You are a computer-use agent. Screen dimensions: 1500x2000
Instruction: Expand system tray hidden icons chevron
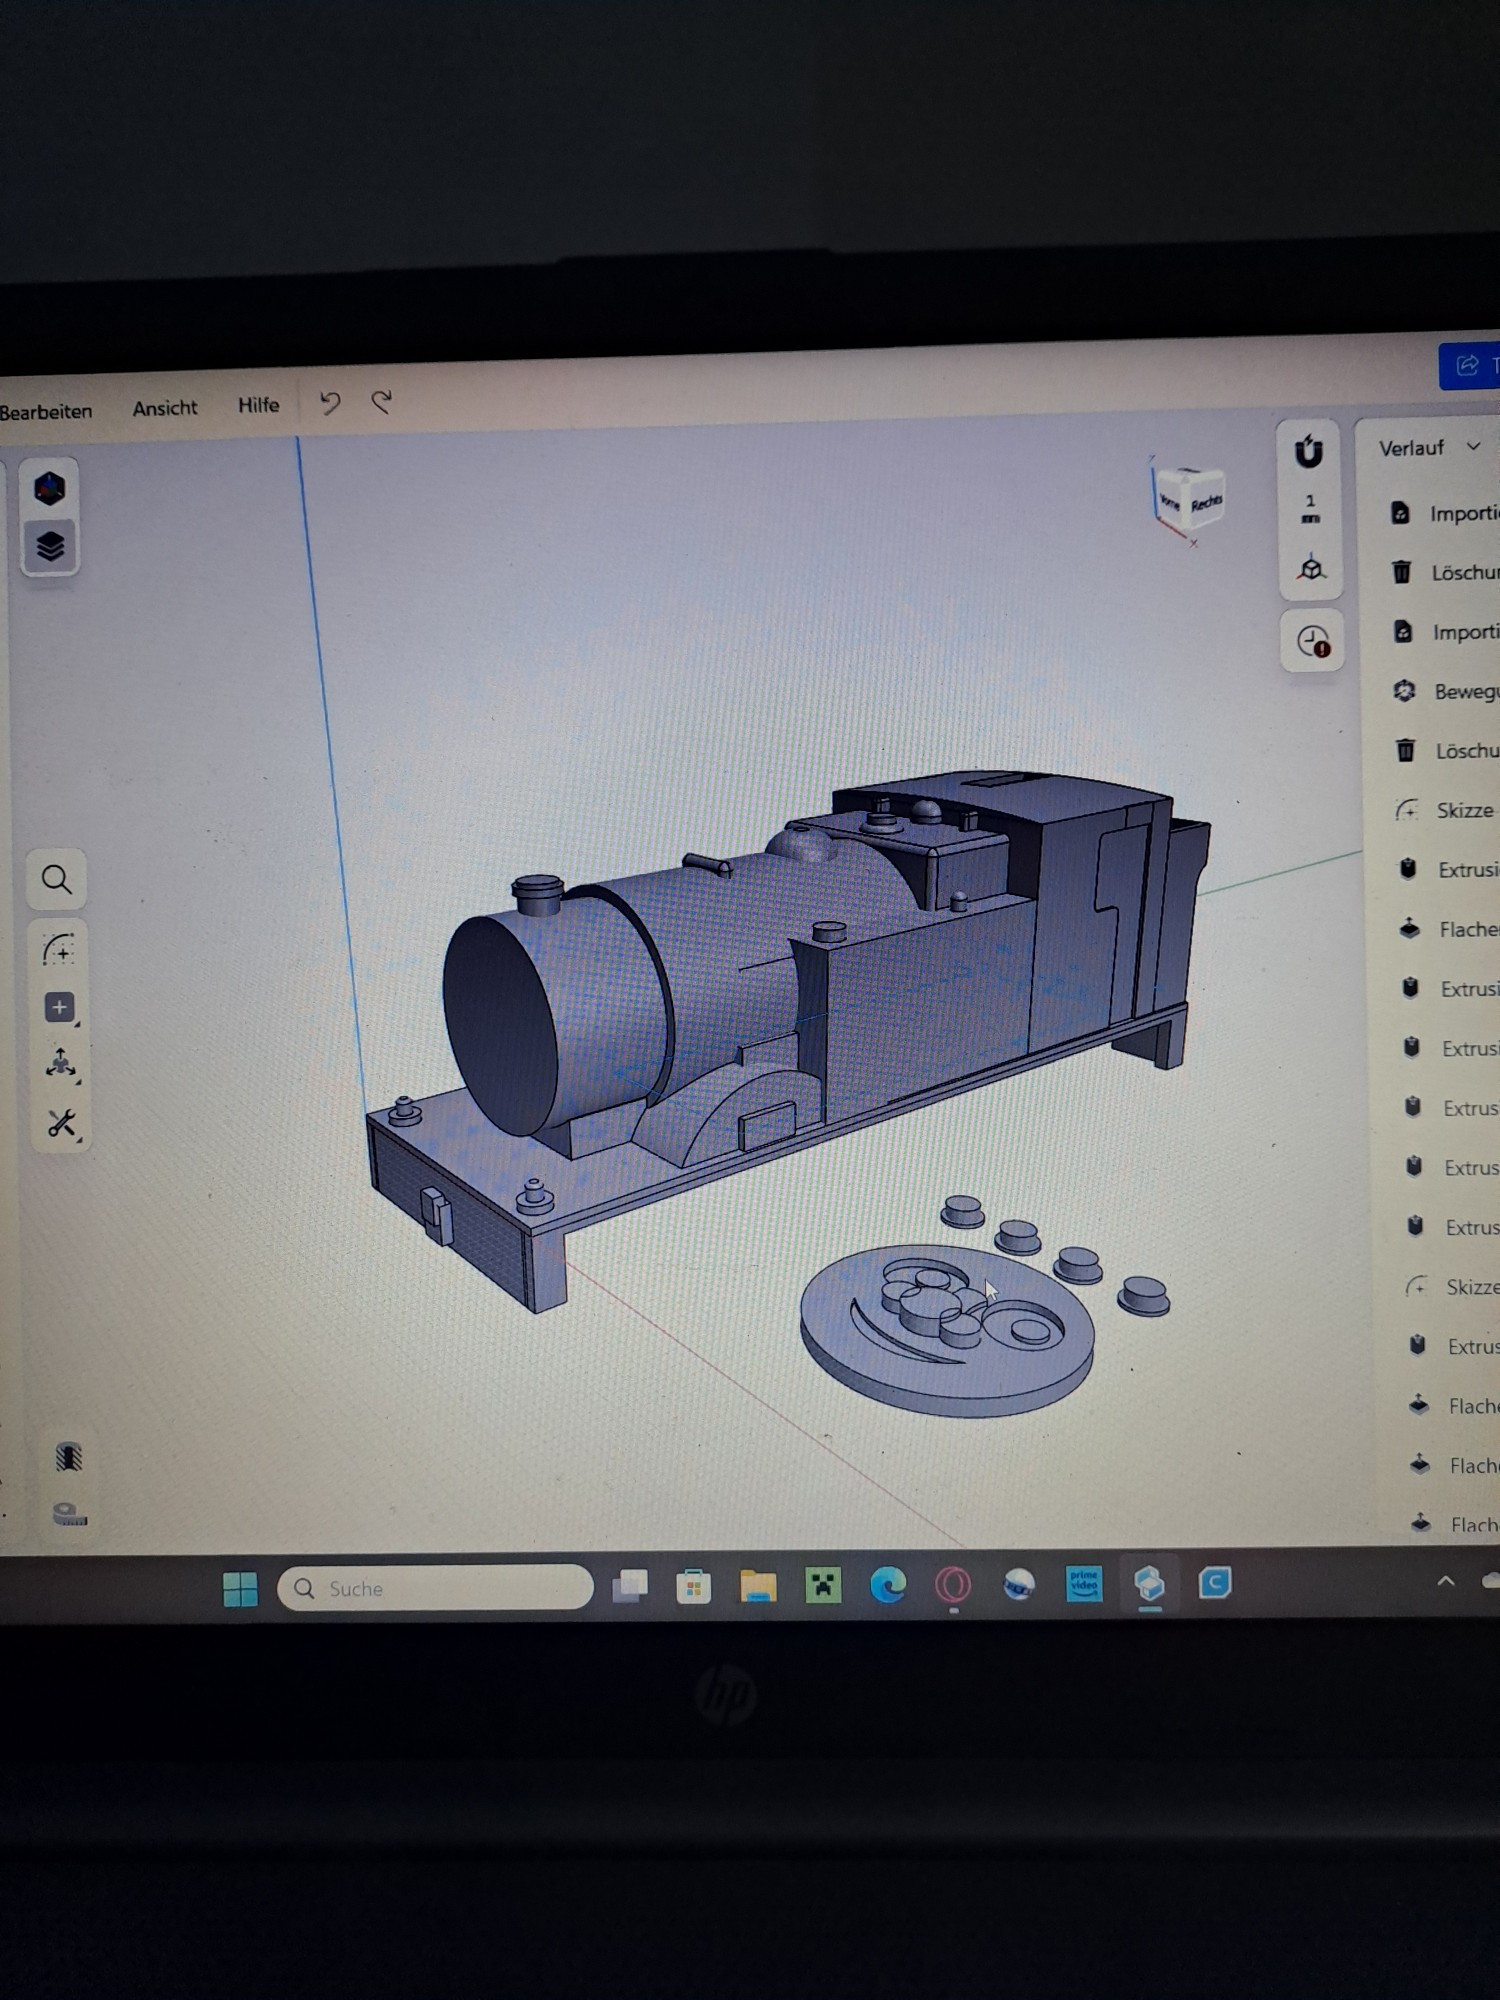[x=1445, y=1581]
